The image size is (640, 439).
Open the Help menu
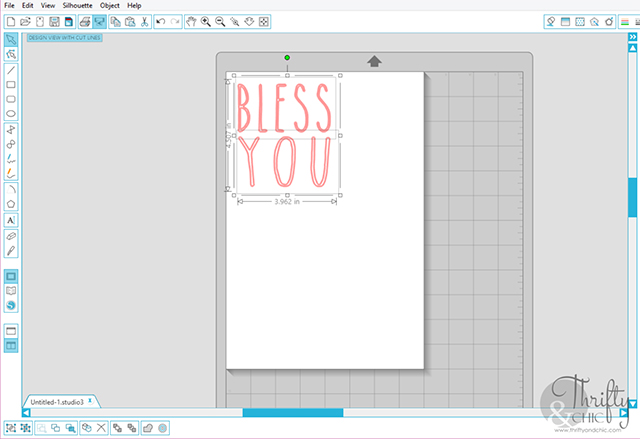tap(134, 5)
